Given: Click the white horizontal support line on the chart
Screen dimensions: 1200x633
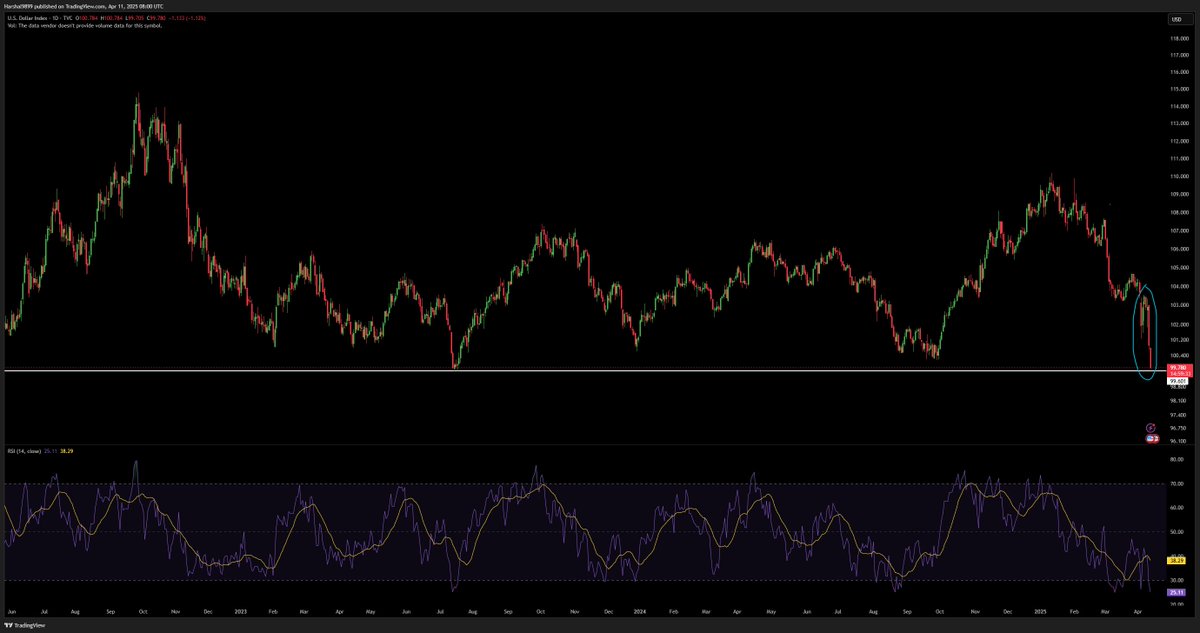Looking at the screenshot, I should tap(600, 371).
